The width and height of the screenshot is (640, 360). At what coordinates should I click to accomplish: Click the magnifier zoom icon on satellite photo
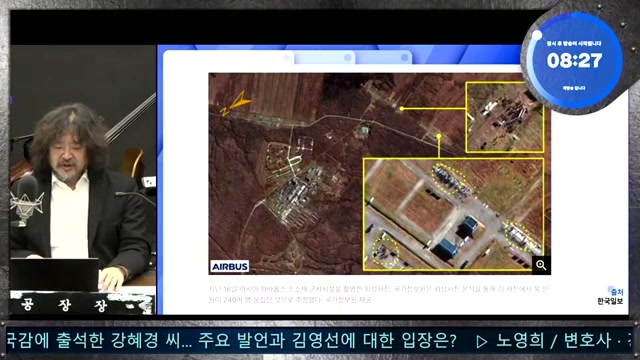click(541, 265)
